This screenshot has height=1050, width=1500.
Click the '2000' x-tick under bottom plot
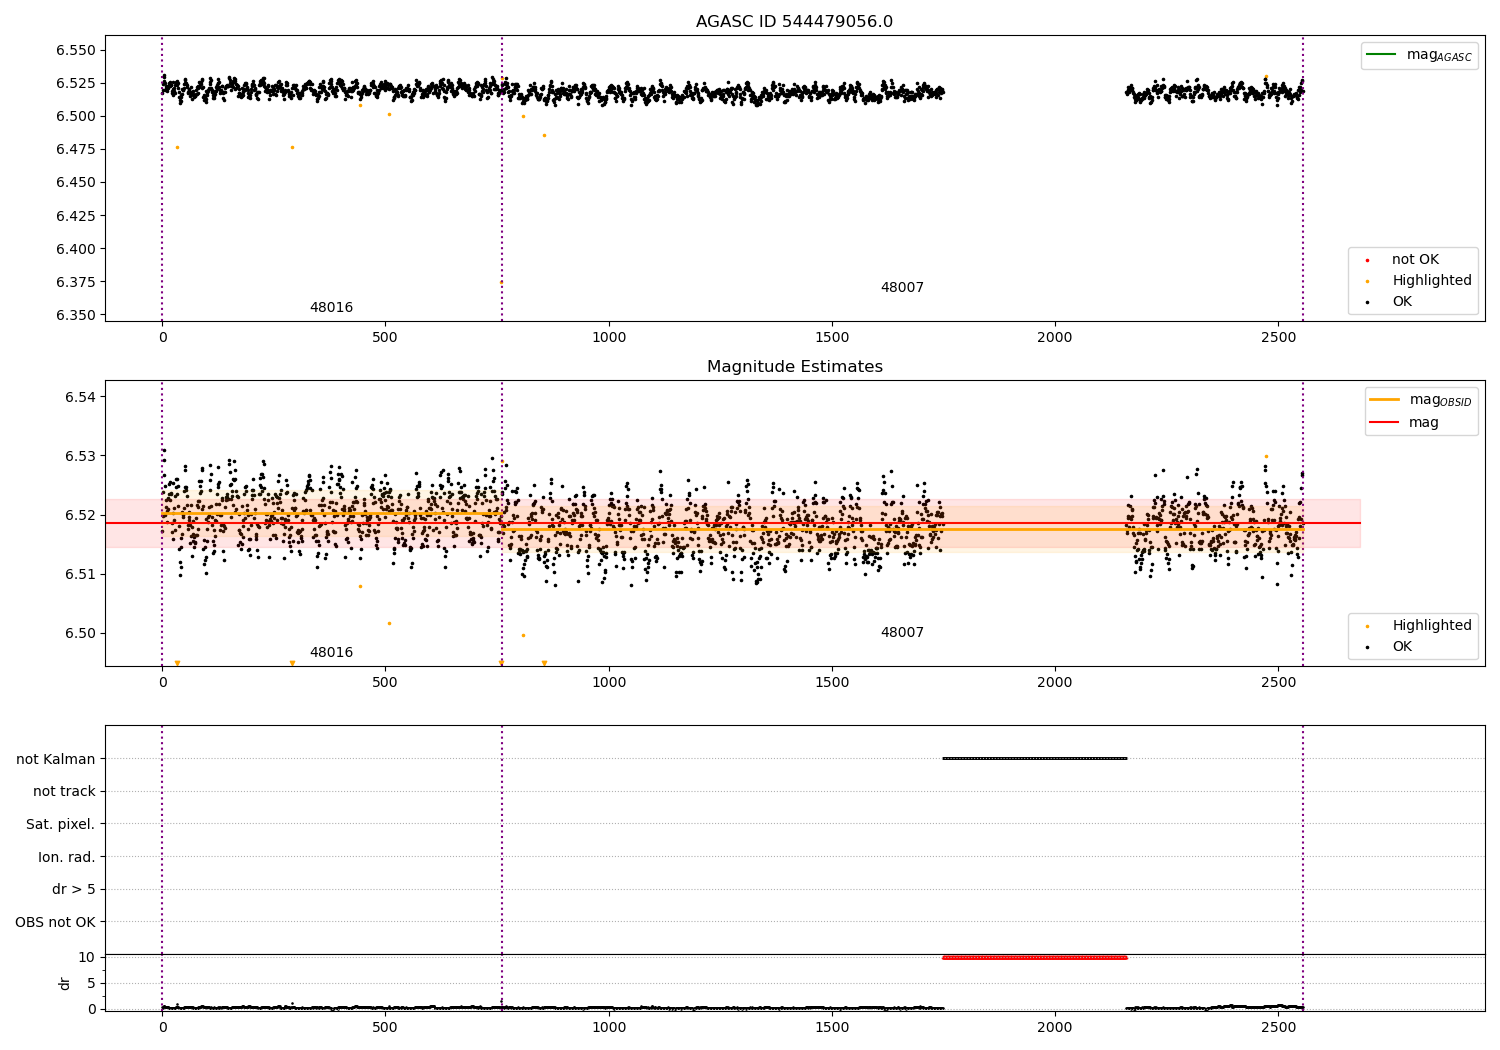coord(1055,1028)
